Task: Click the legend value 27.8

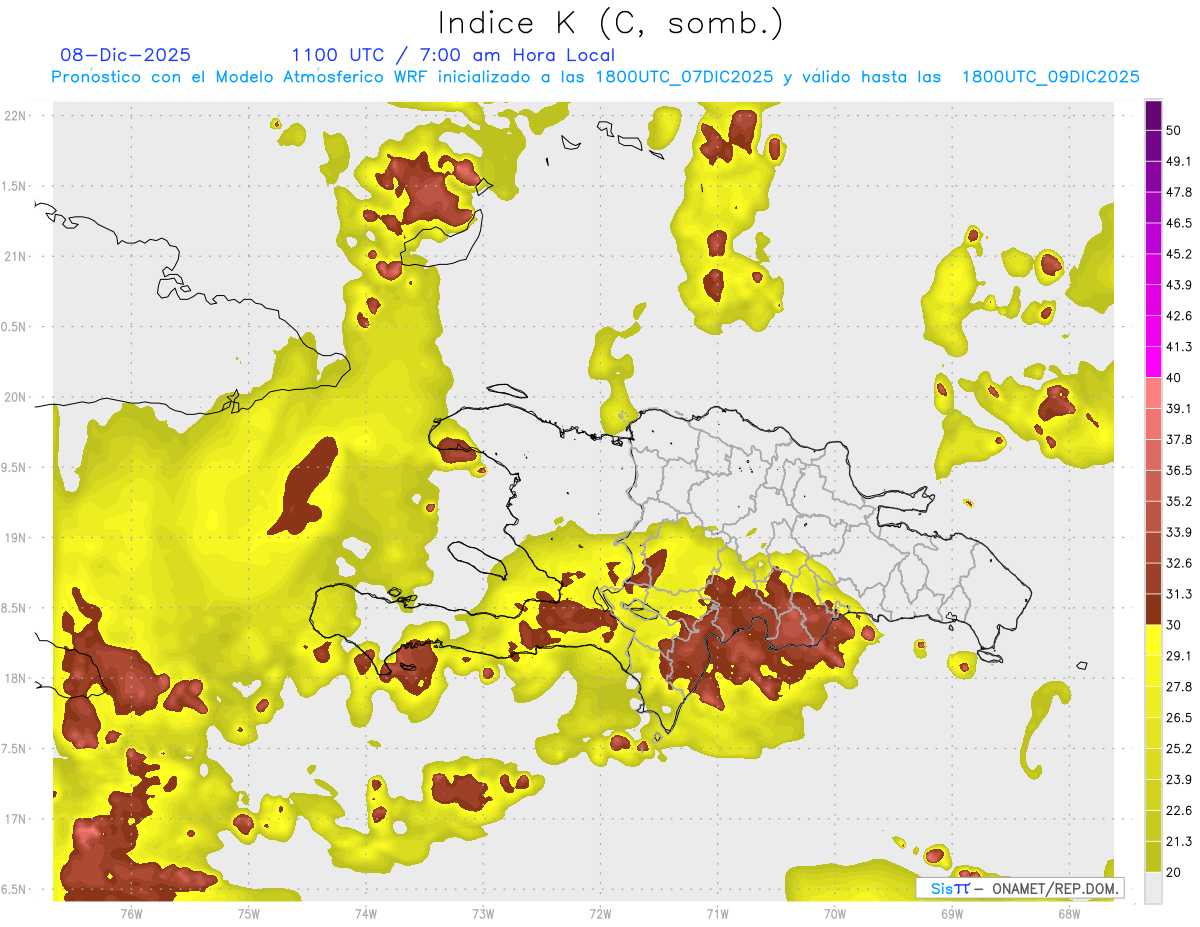Action: (1179, 687)
